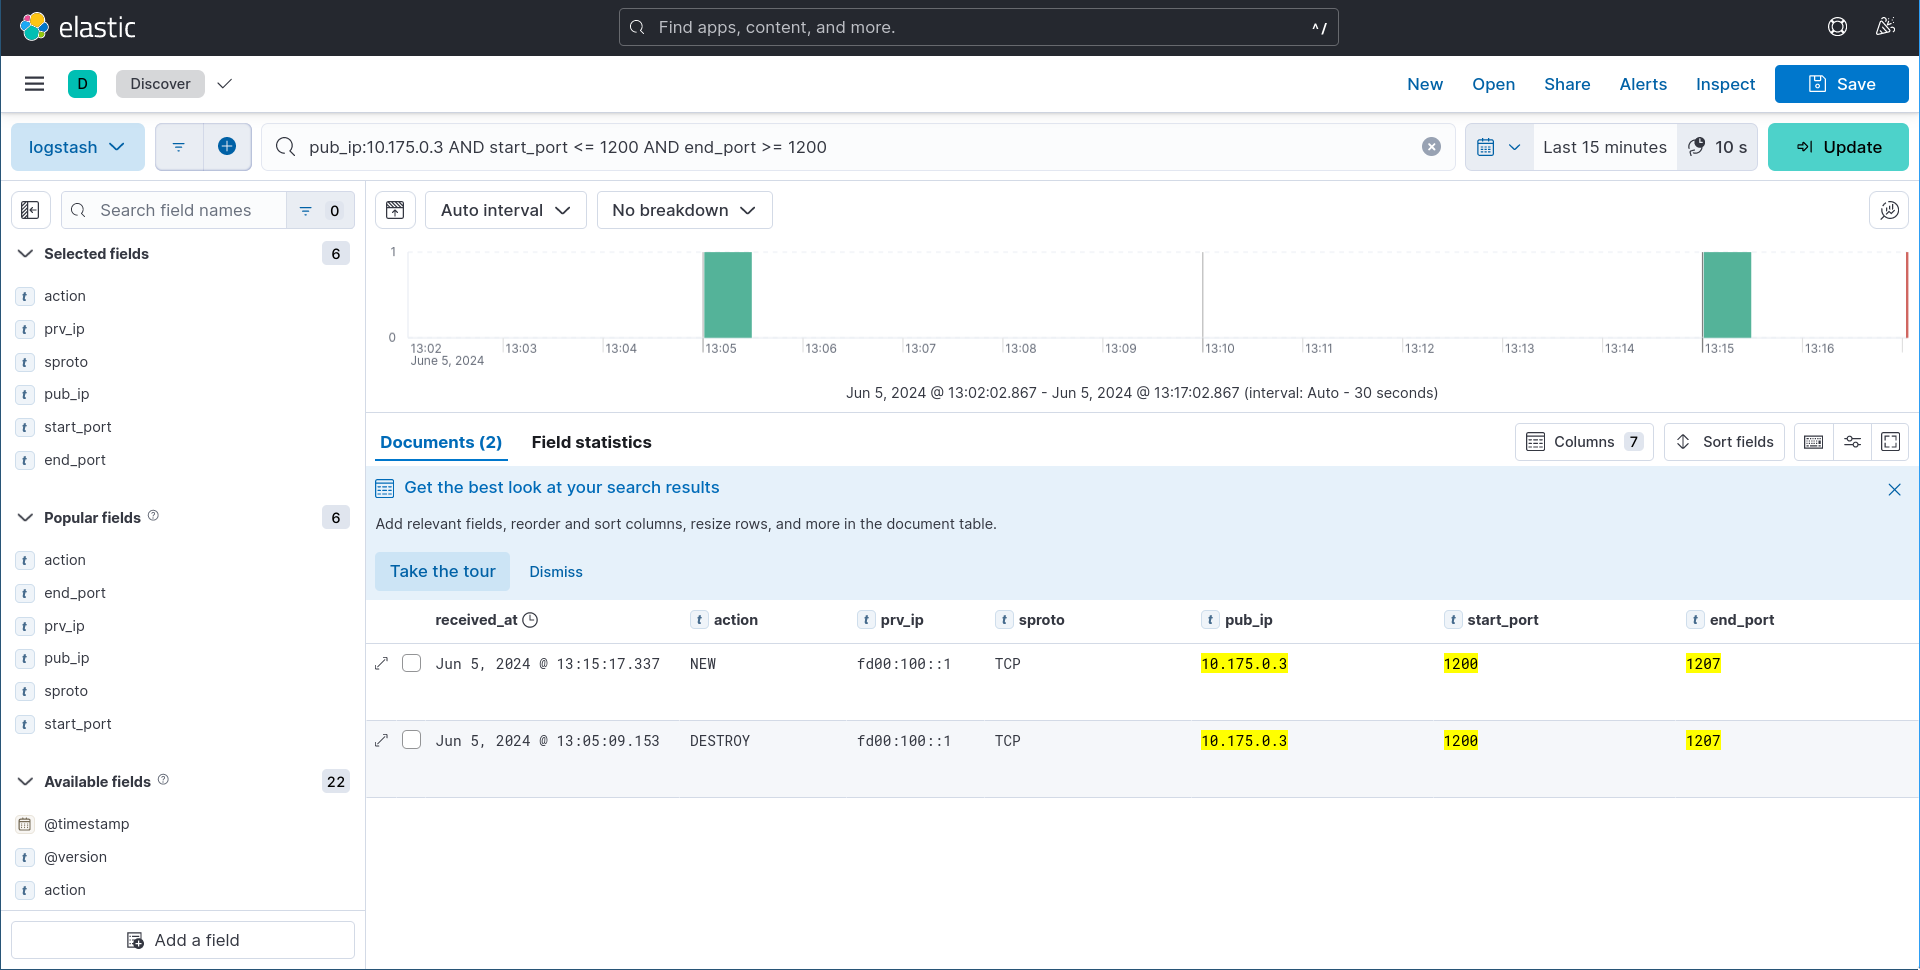Open the hamburger navigation menu
This screenshot has height=970, width=1920.
click(34, 84)
